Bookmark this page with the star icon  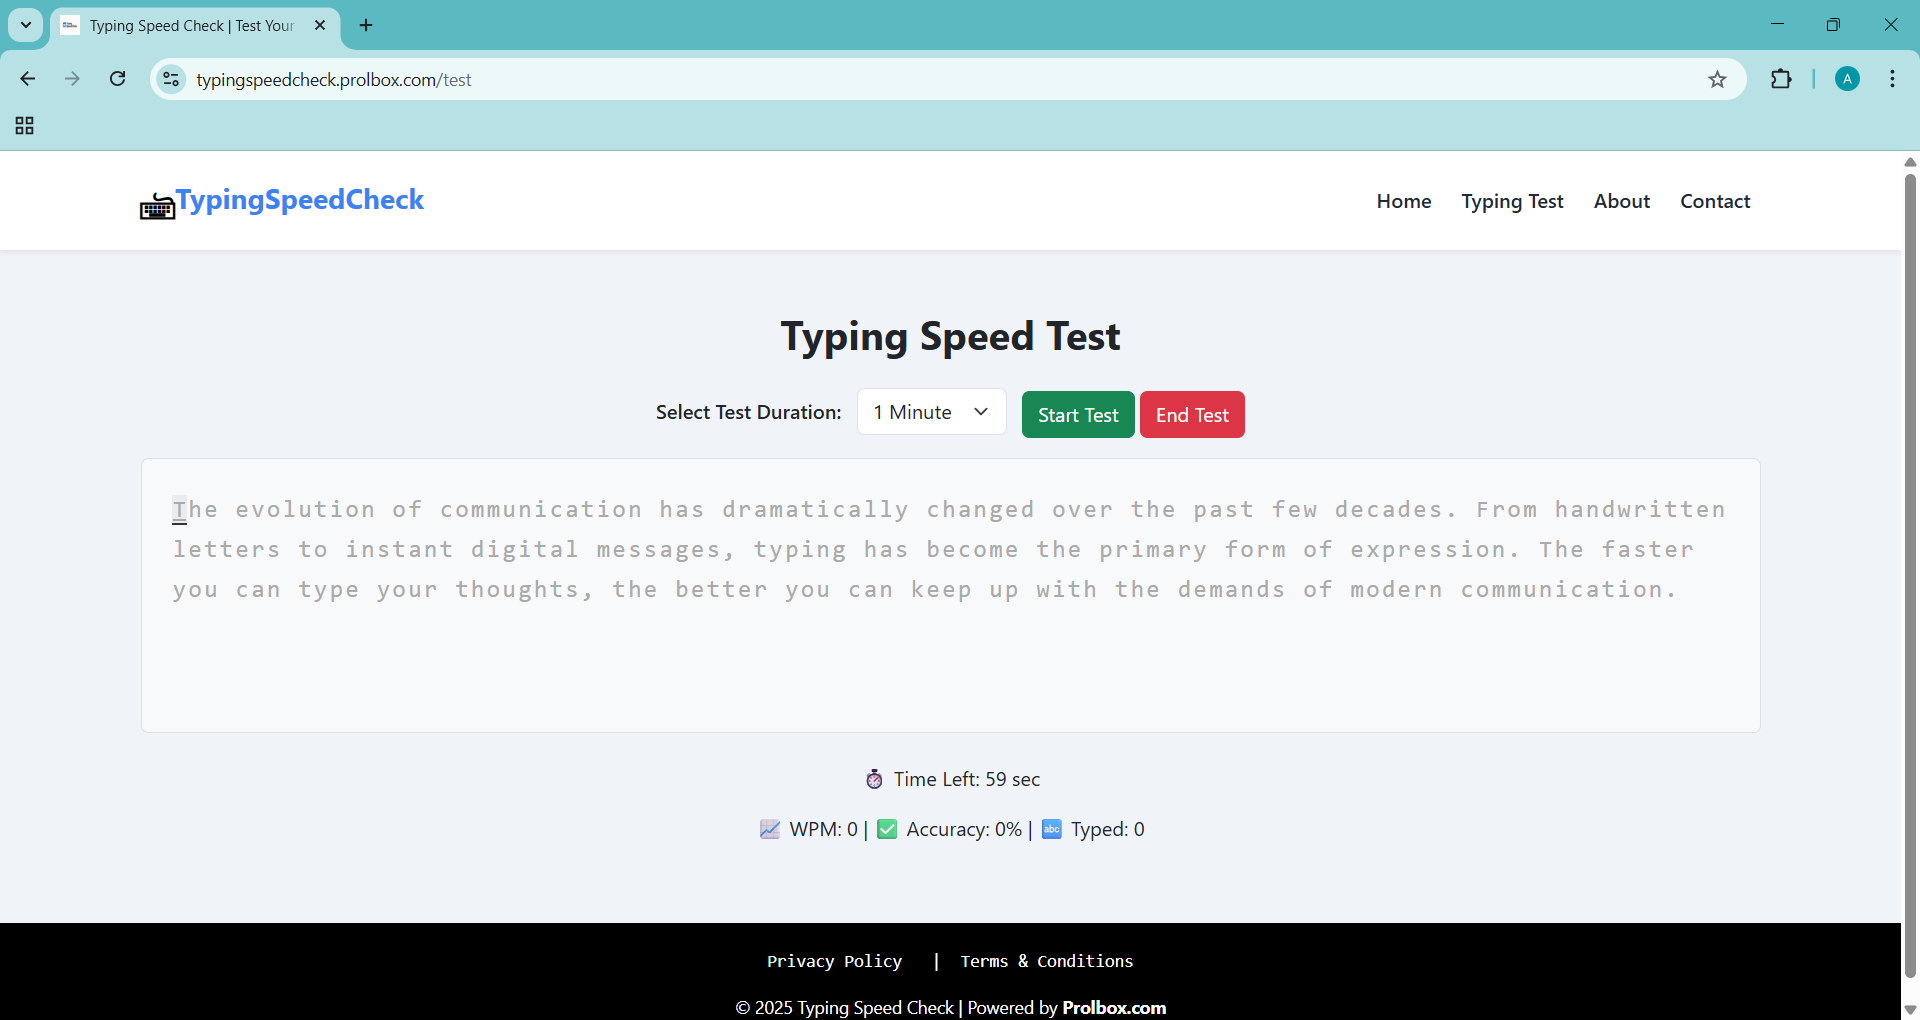(x=1717, y=80)
